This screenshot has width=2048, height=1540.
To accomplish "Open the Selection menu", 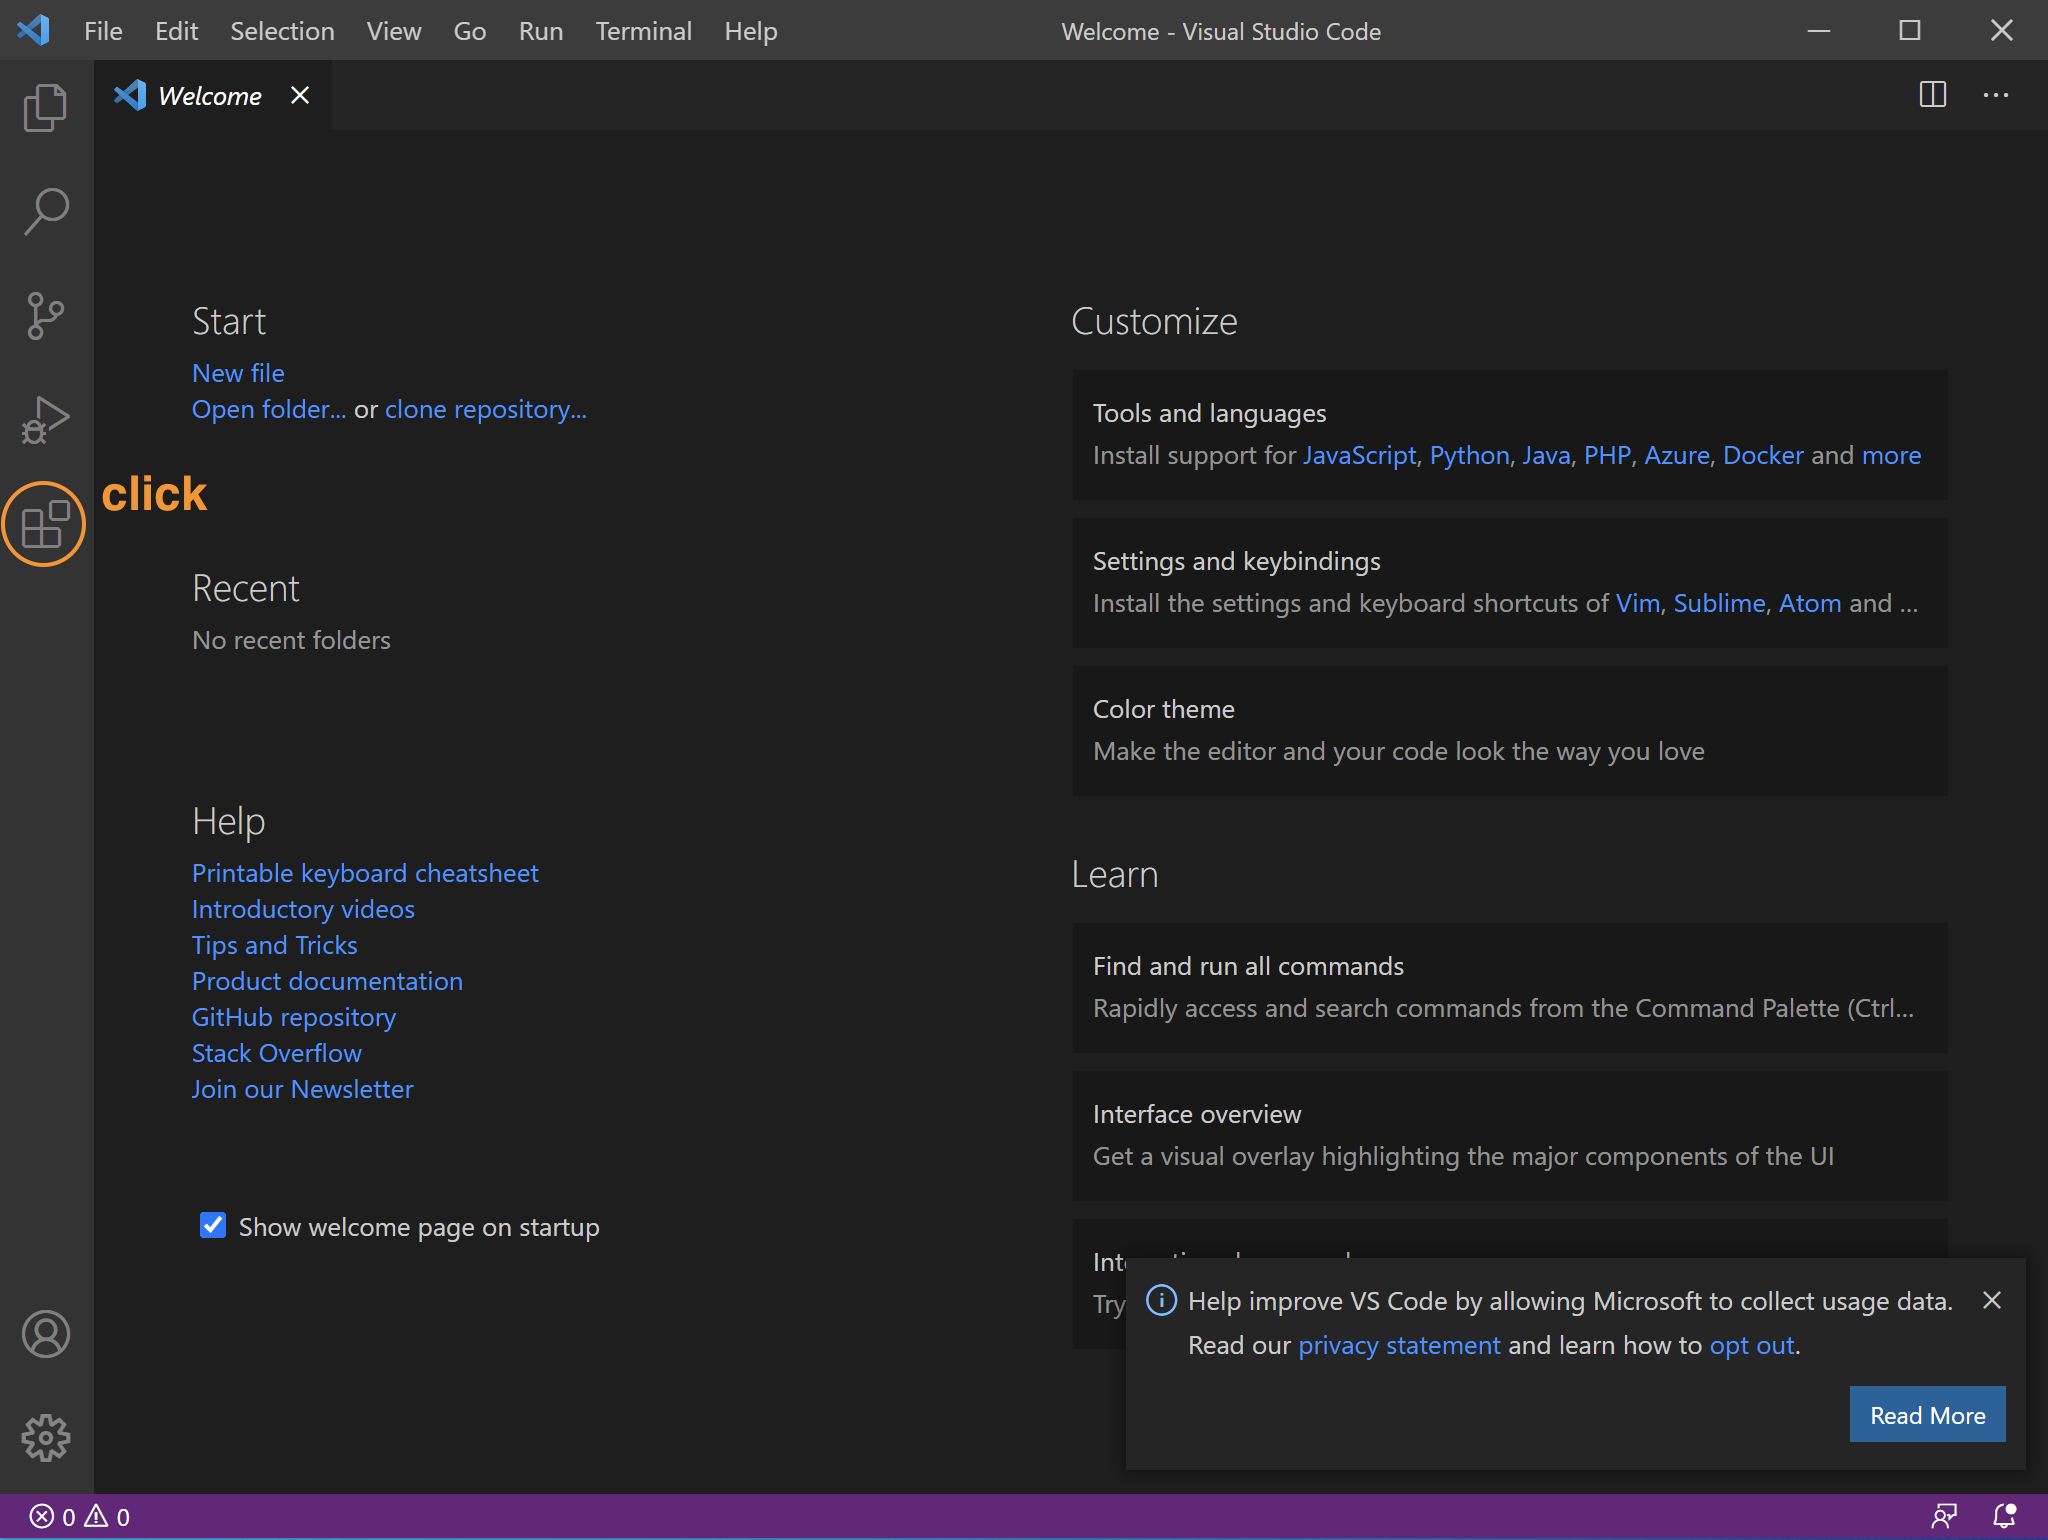I will 282,31.
